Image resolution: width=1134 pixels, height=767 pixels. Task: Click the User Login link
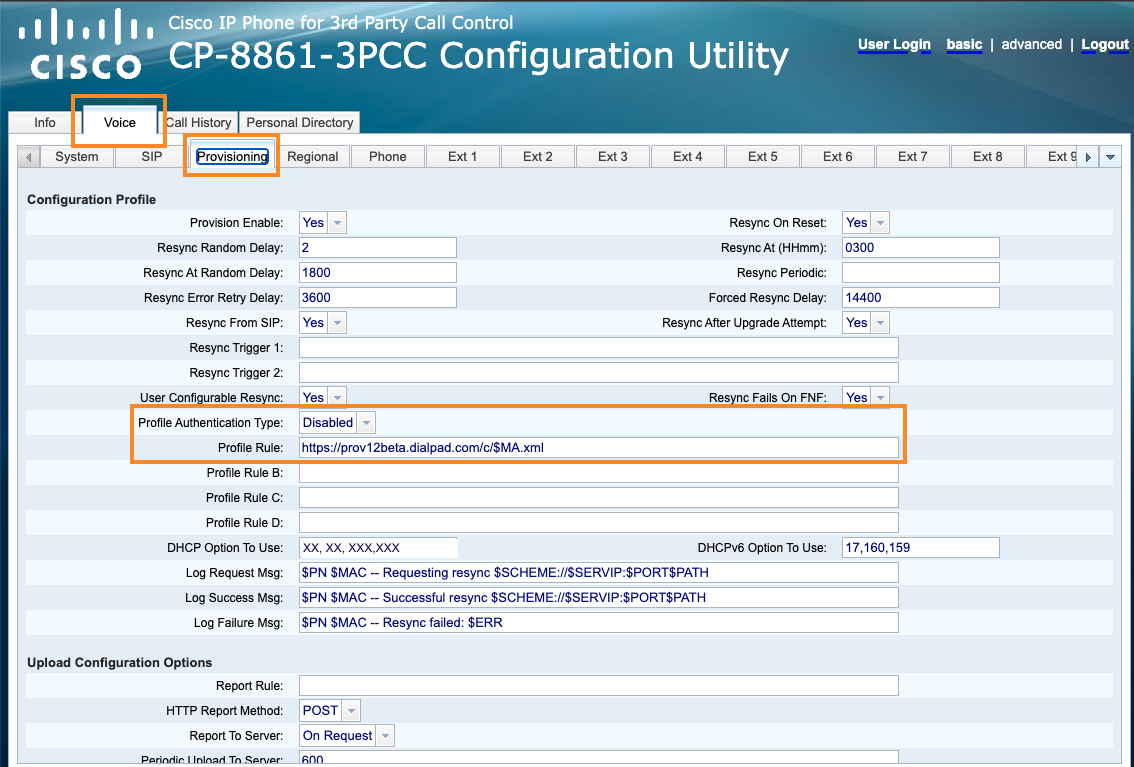click(x=894, y=44)
